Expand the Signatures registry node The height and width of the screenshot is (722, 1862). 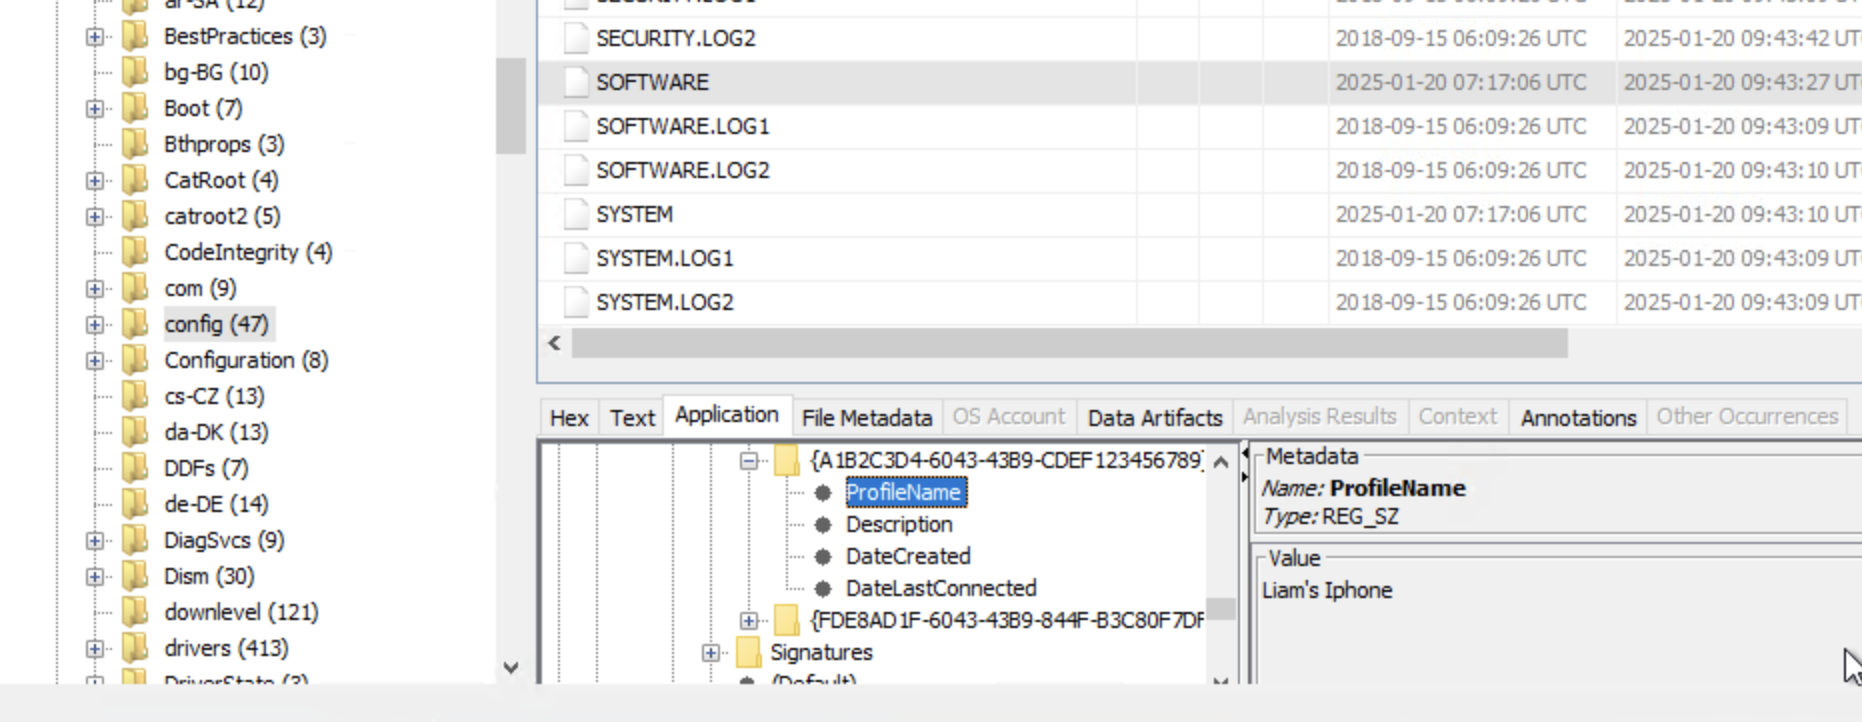click(x=711, y=653)
